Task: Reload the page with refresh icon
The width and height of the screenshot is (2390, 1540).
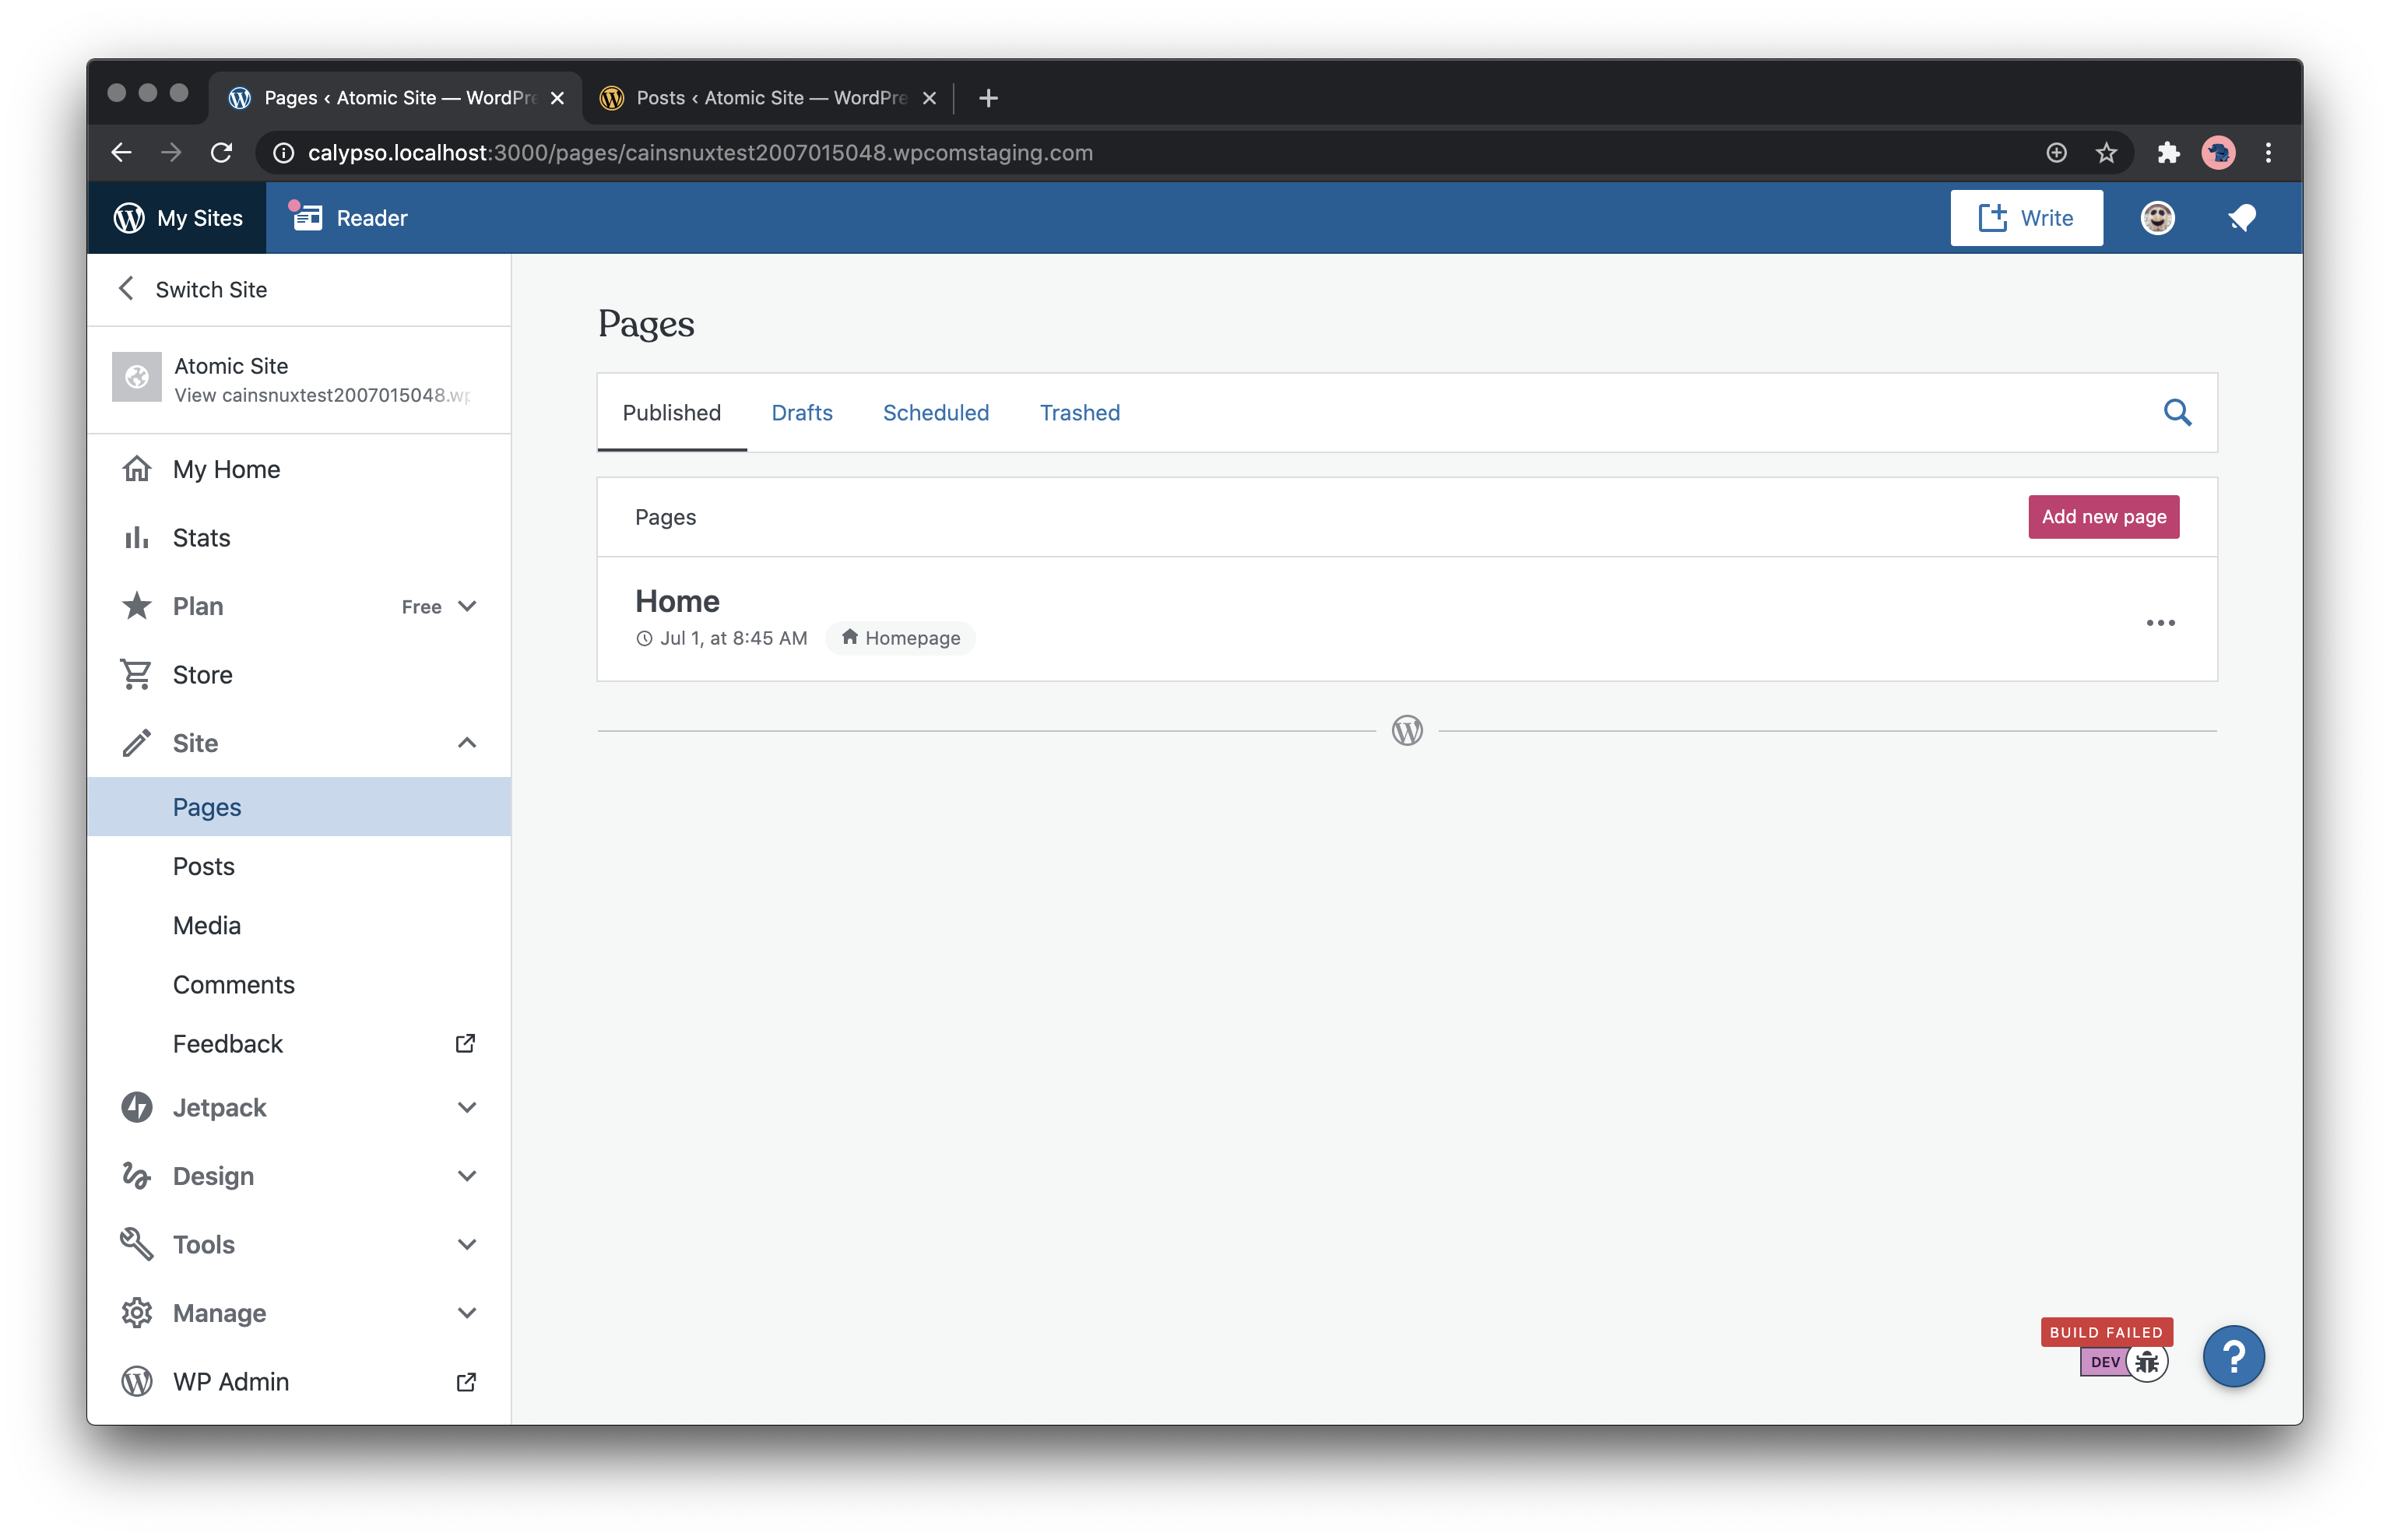Action: 222,153
